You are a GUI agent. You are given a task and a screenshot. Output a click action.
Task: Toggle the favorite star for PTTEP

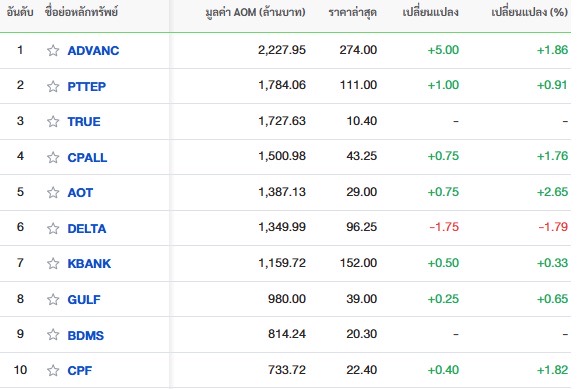pyautogui.click(x=53, y=86)
